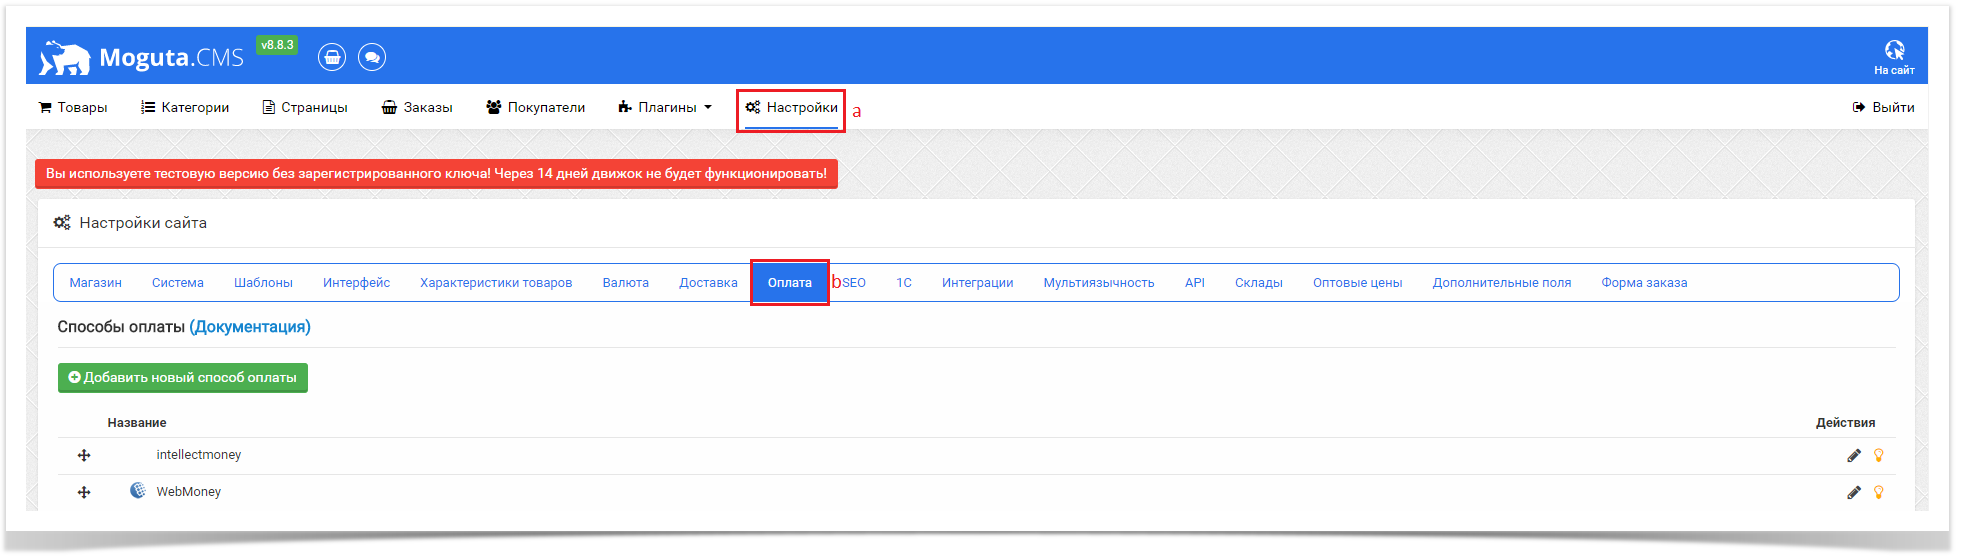This screenshot has width=1963, height=560.
Task: Toggle WebMoney activity lightbulb
Action: pyautogui.click(x=1878, y=493)
